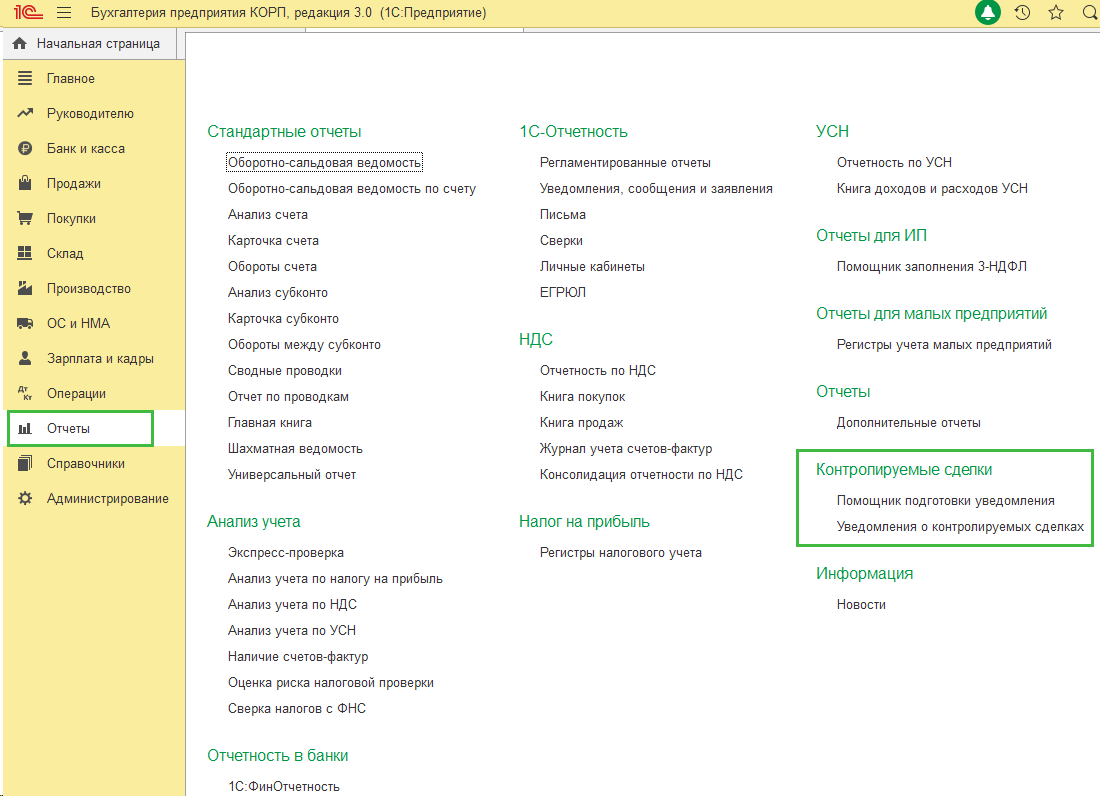Open Уведомления о контролируемых сделках
This screenshot has height=796, width=1100.
pos(960,527)
